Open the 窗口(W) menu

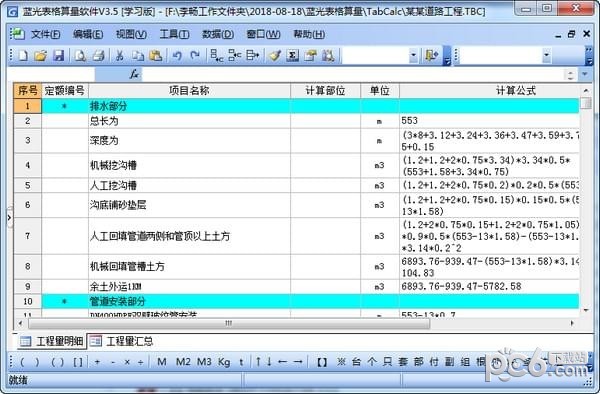[263, 34]
